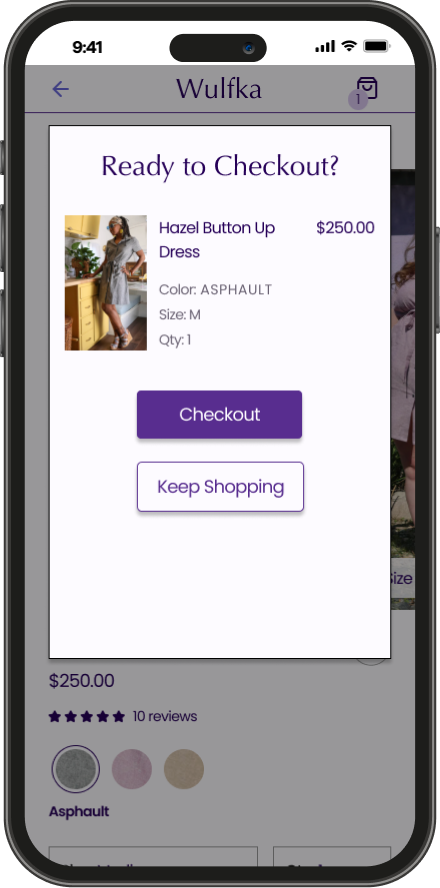This screenshot has height=888, width=440.
Task: Open the wide selector box at bottom left
Action: [x=153, y=856]
